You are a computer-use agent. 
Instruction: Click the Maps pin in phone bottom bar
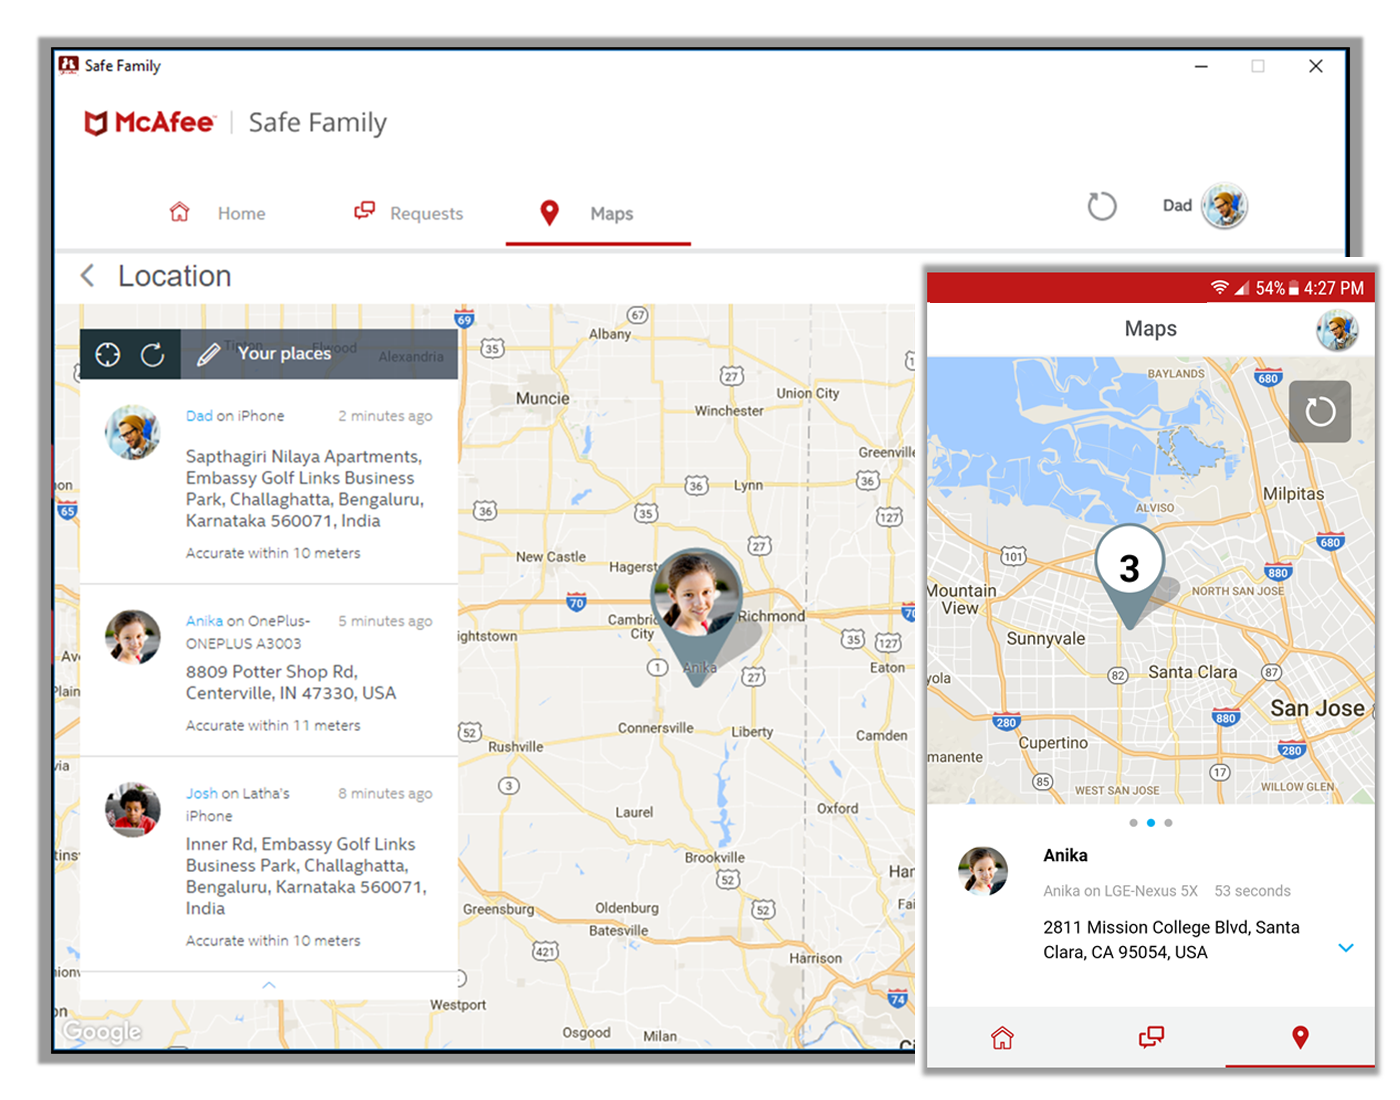coord(1300,1037)
